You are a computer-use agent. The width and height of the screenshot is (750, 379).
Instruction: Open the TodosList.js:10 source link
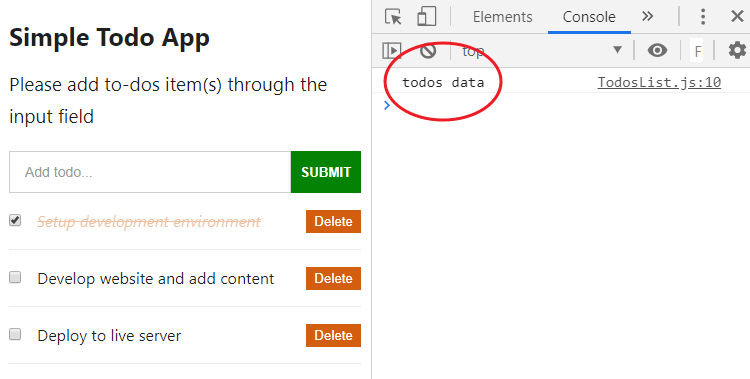pyautogui.click(x=659, y=82)
